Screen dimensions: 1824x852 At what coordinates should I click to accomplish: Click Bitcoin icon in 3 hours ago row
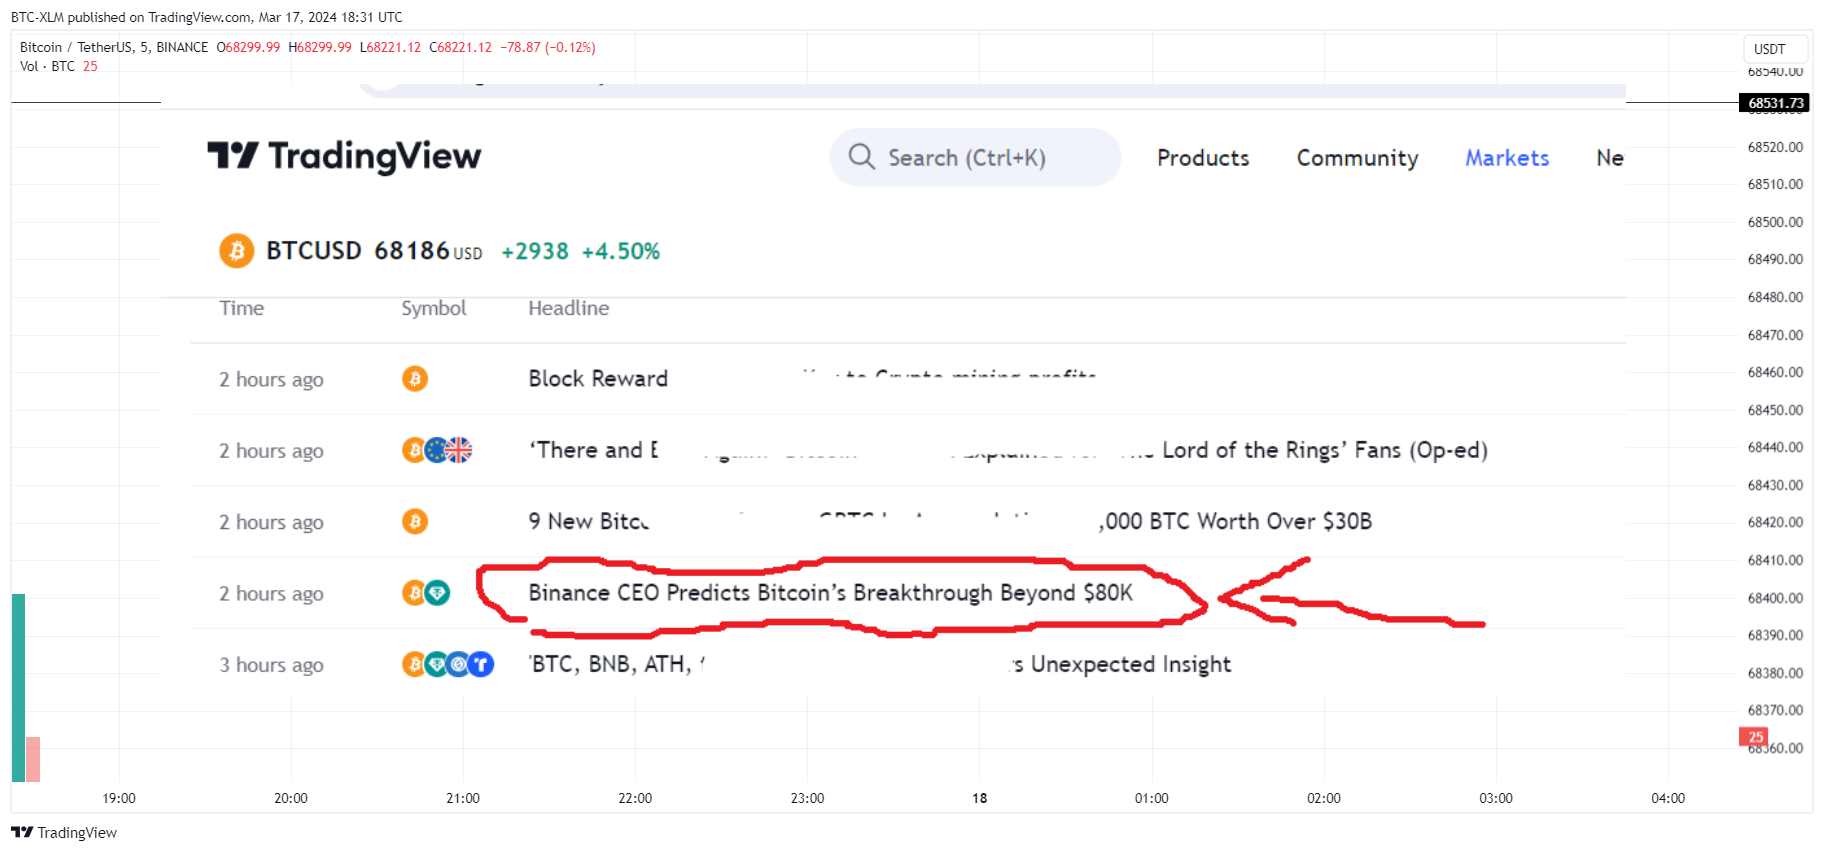[414, 664]
